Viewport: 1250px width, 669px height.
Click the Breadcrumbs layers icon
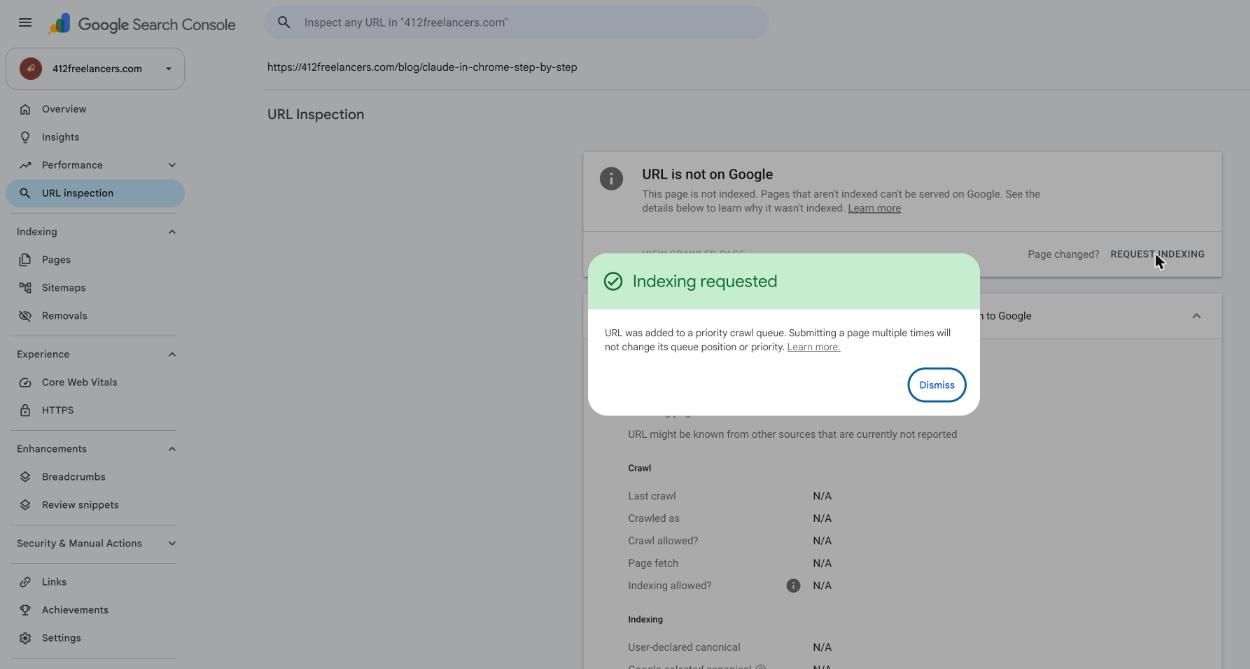(x=25, y=477)
